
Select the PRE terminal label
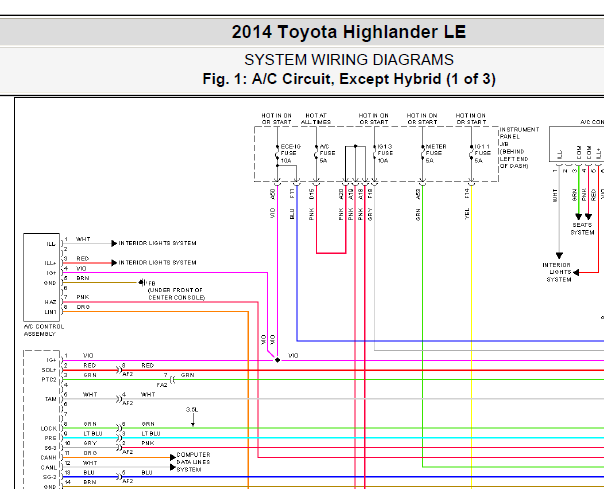51,438
